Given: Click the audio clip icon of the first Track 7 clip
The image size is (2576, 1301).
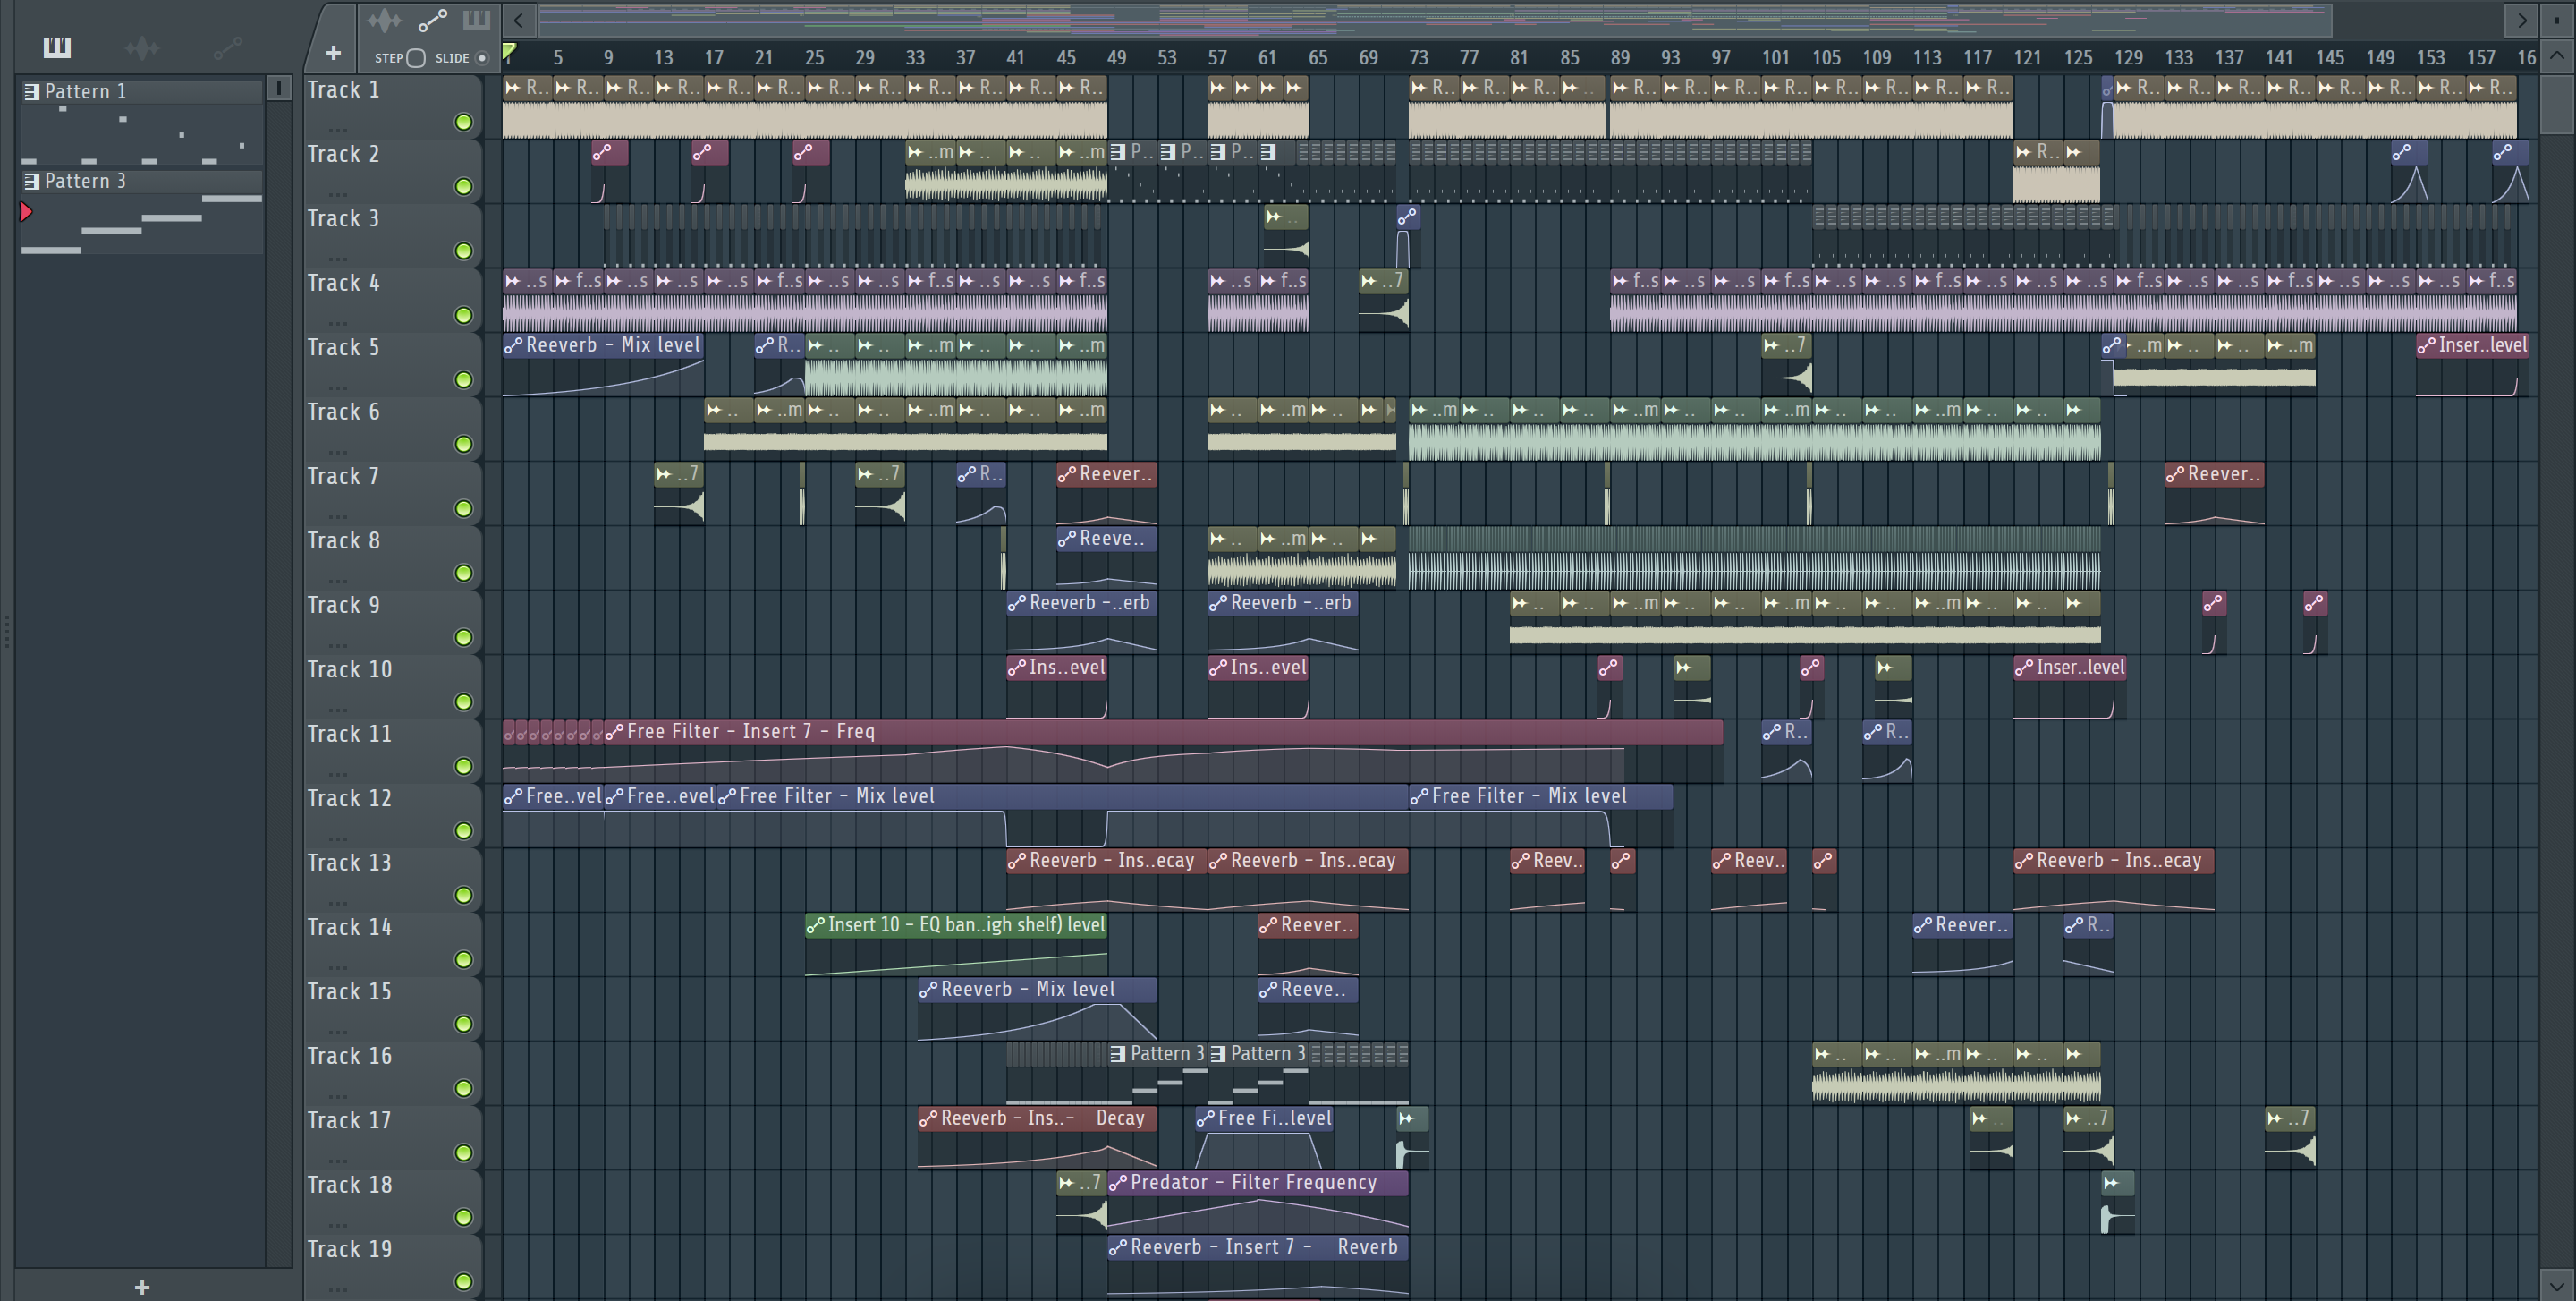Looking at the screenshot, I should pos(665,474).
